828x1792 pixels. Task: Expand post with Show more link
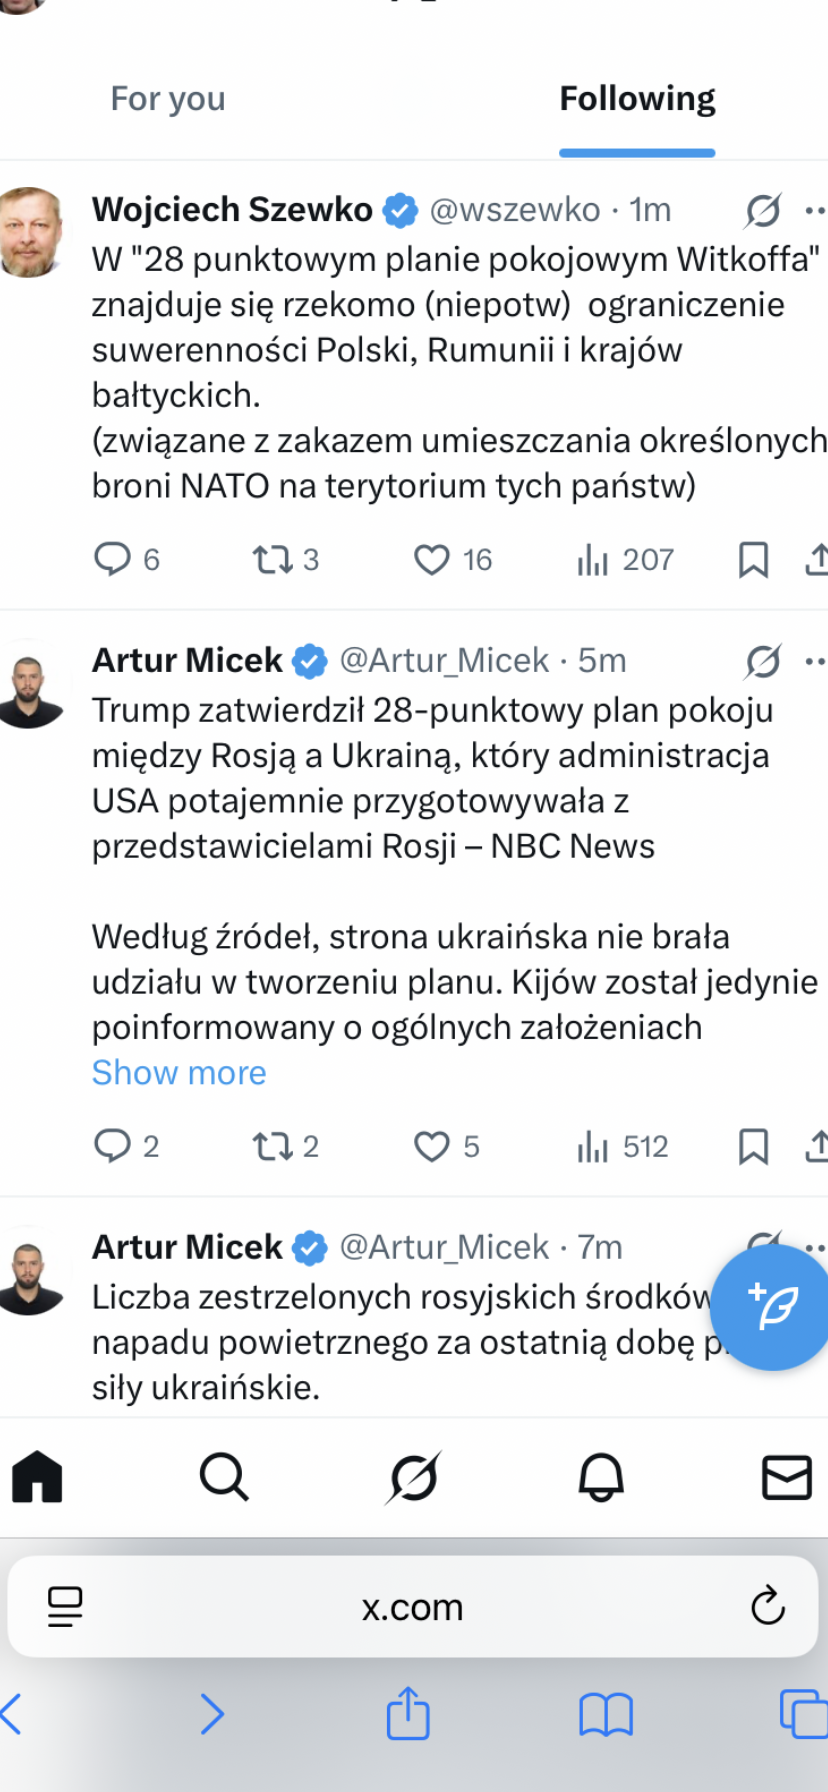pyautogui.click(x=179, y=1073)
